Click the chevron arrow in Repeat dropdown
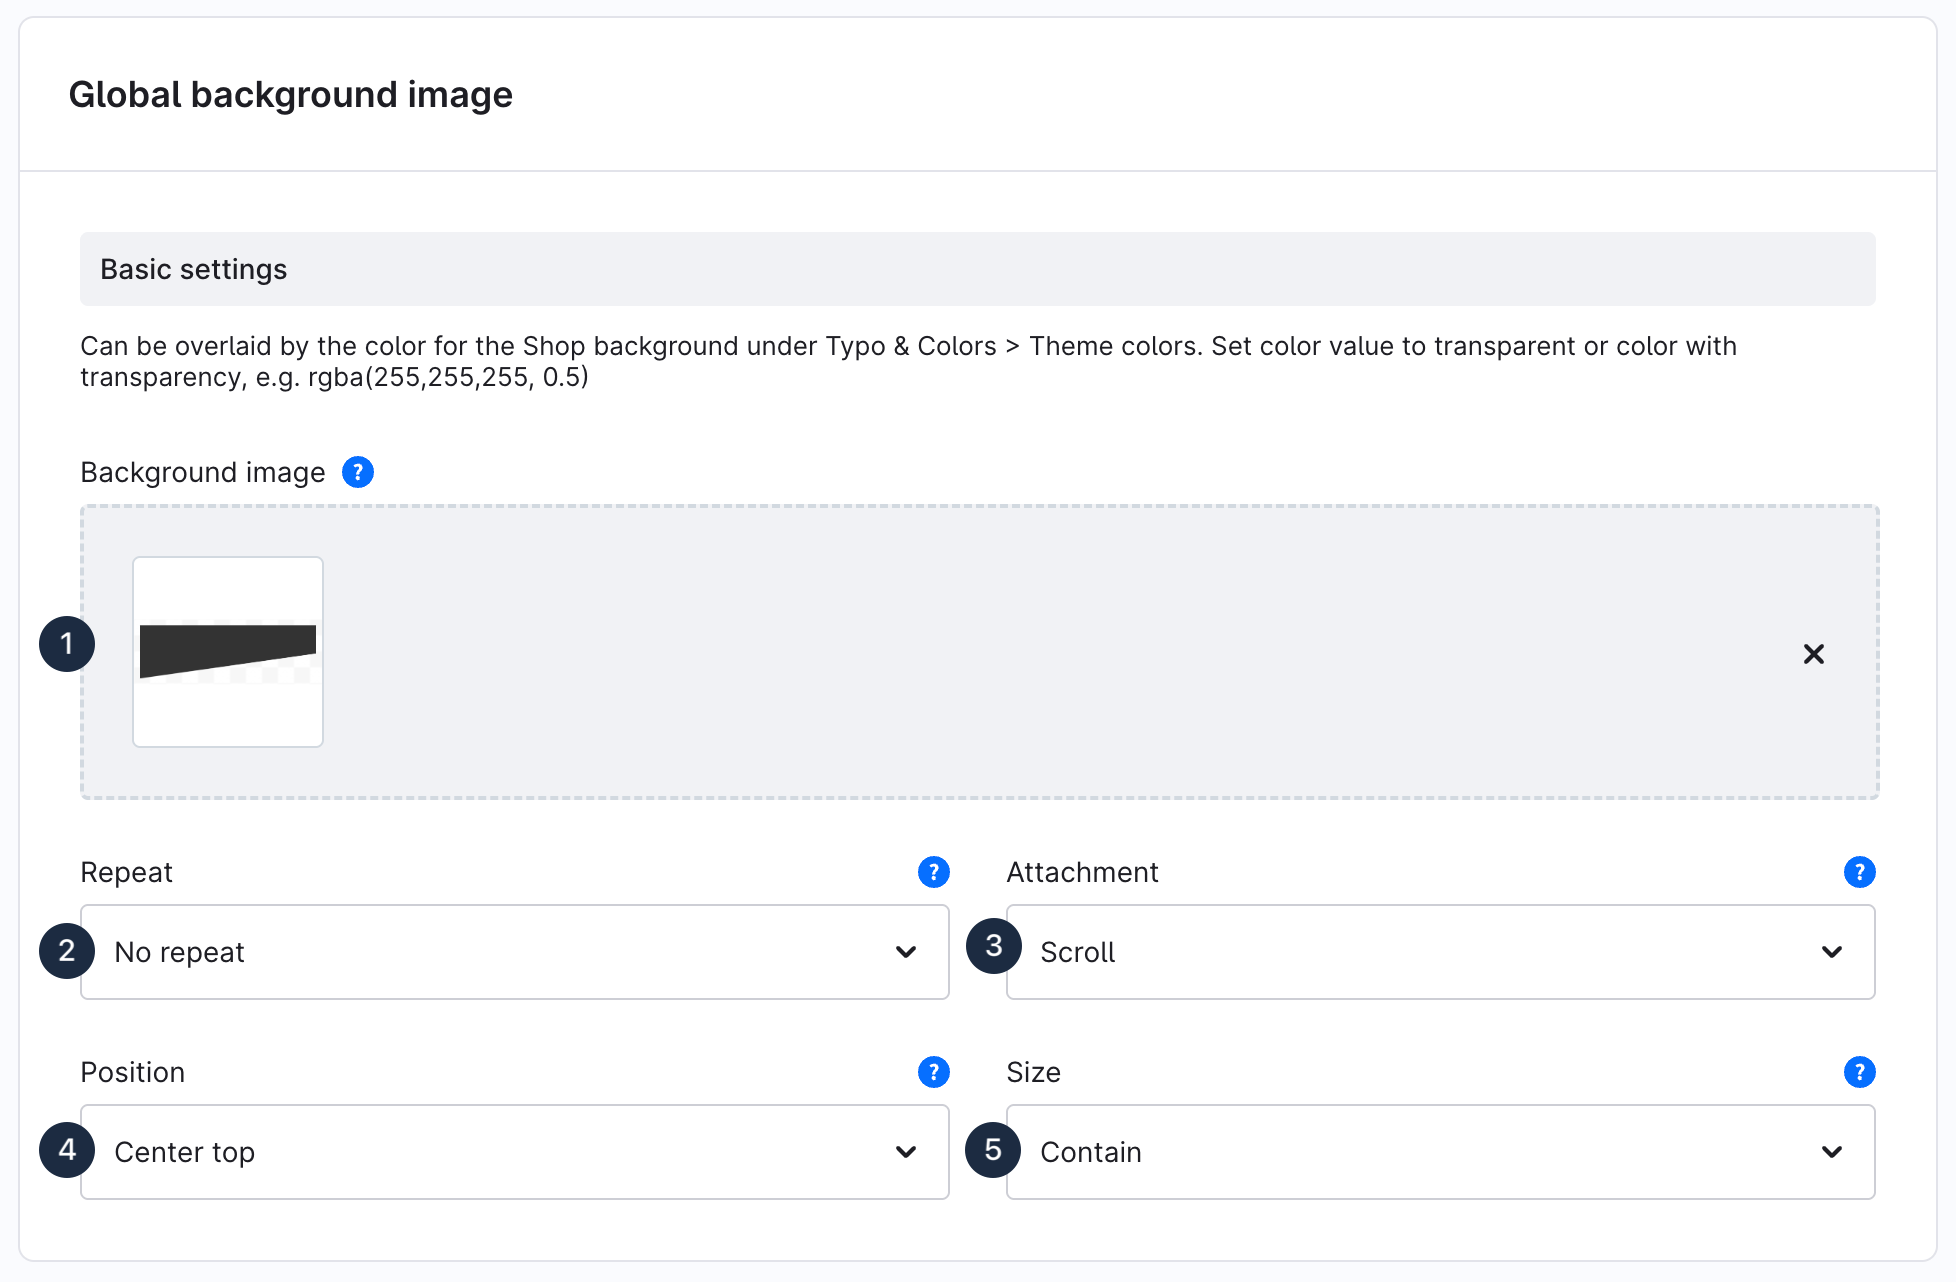1956x1282 pixels. tap(906, 952)
